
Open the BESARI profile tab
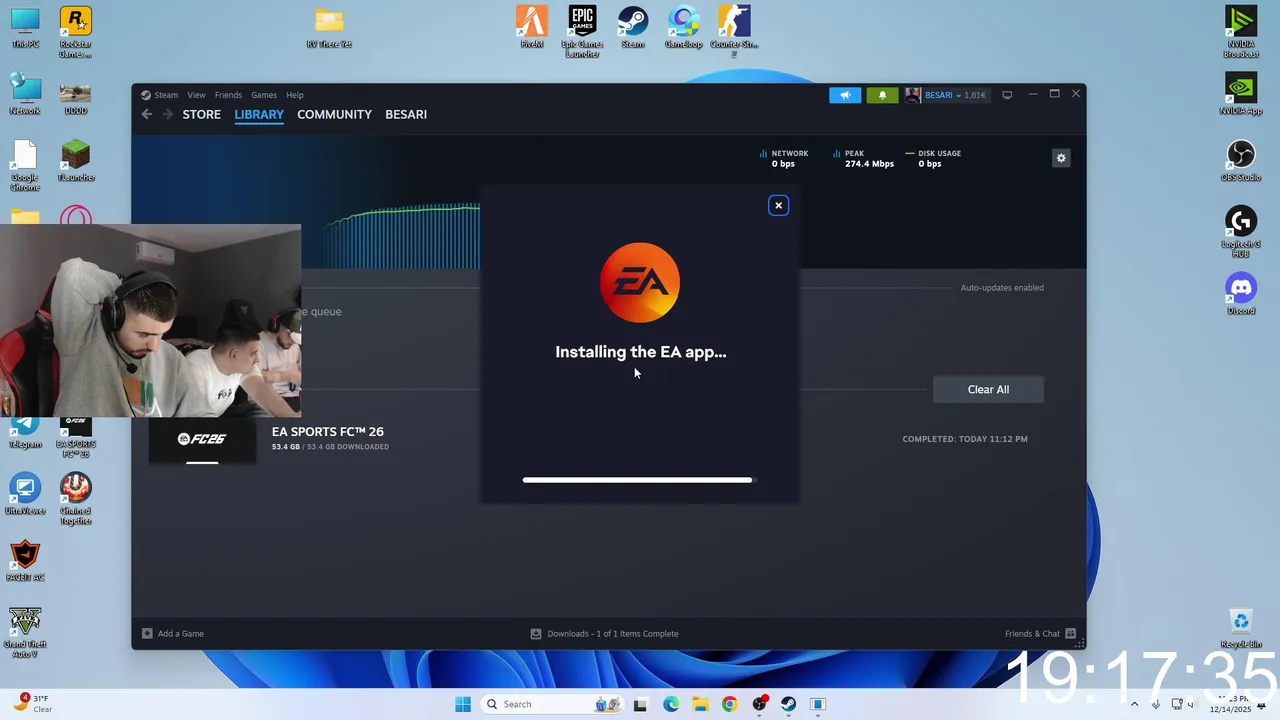point(406,114)
